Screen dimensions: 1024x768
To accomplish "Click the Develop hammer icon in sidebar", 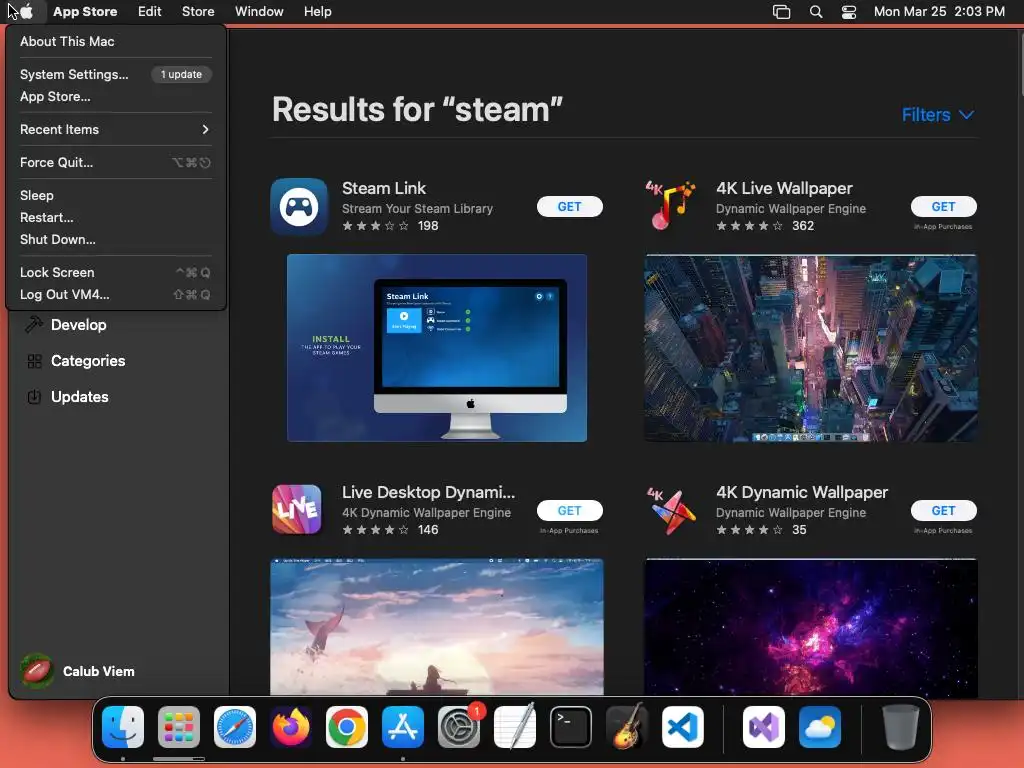I will point(34,325).
